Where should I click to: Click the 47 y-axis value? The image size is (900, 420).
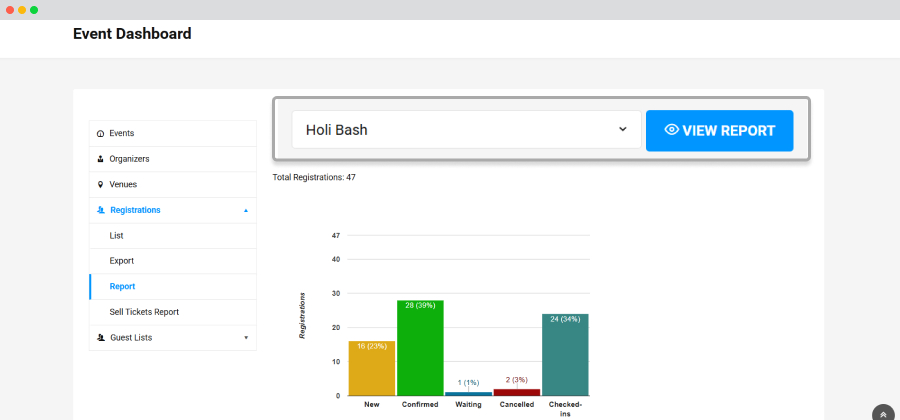336,235
